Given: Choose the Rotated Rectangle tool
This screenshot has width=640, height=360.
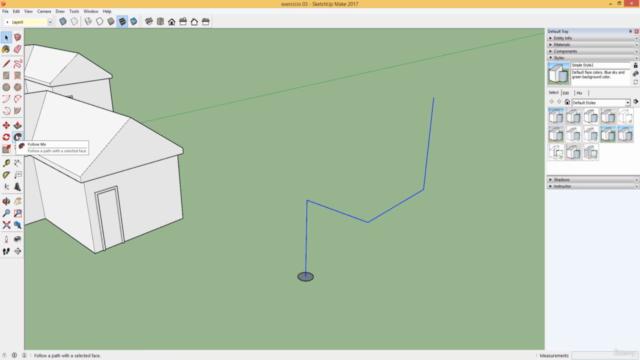Looking at the screenshot, I should pyautogui.click(x=18, y=76).
